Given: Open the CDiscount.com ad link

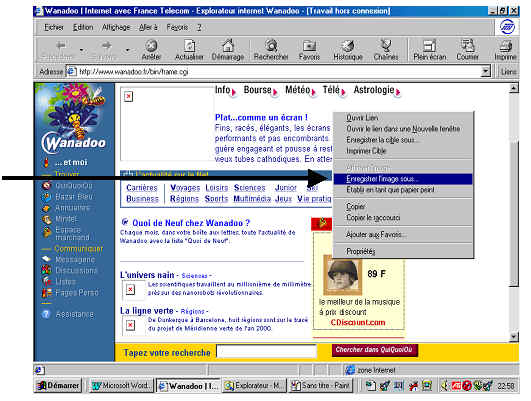Looking at the screenshot, I should point(358,322).
